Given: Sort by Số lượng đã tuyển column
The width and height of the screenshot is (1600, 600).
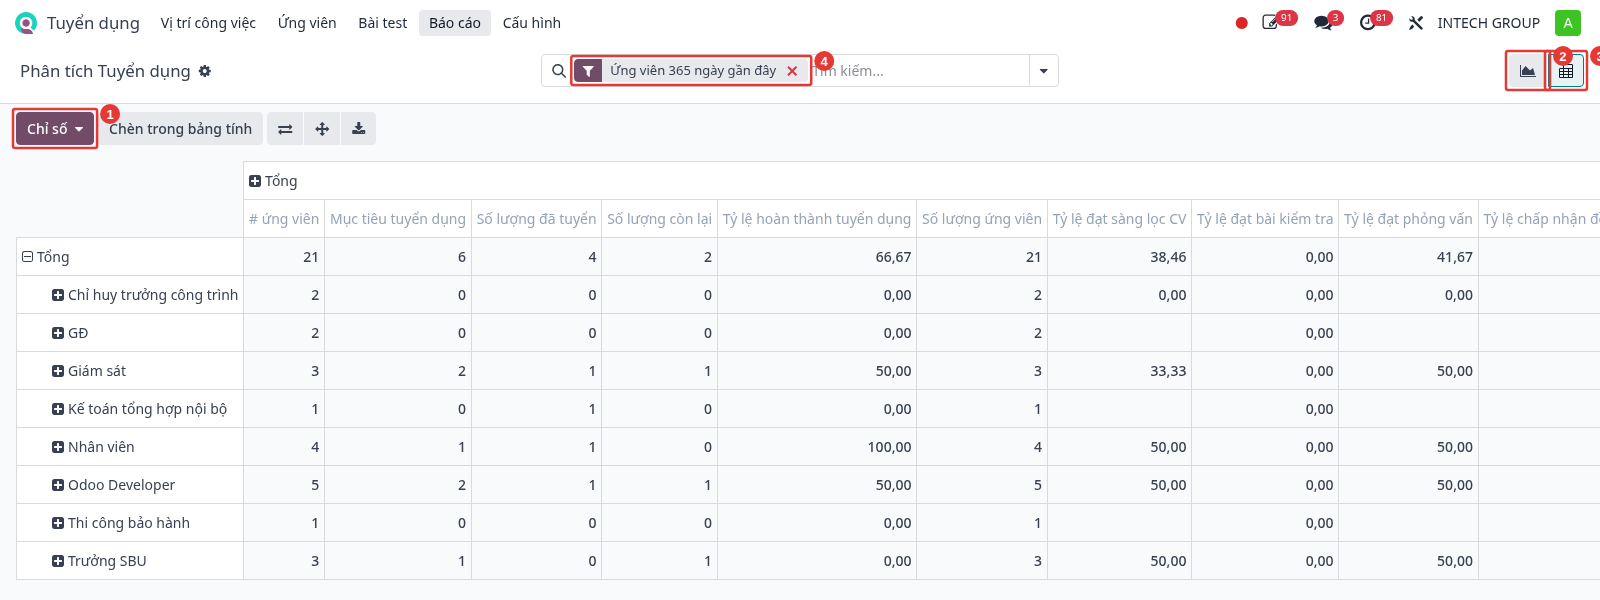Looking at the screenshot, I should (x=536, y=219).
